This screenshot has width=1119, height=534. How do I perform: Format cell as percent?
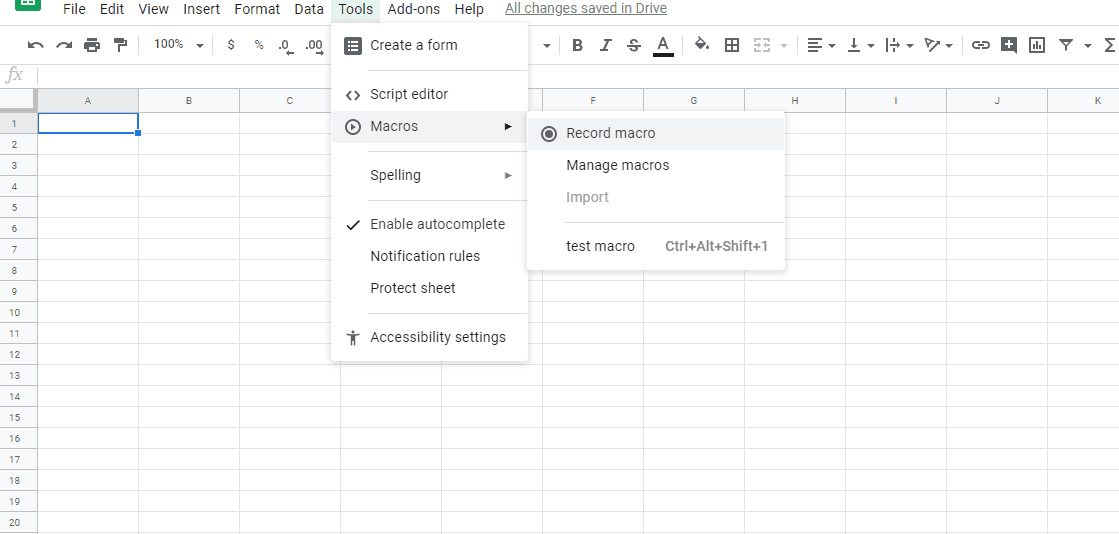click(x=259, y=45)
